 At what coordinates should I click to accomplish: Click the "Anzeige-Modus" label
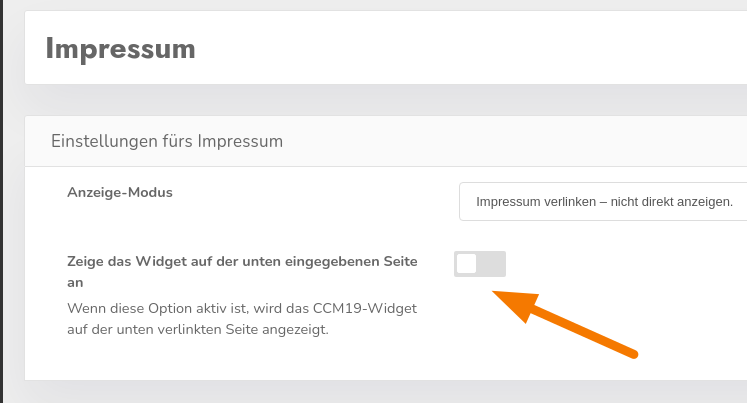pos(120,192)
